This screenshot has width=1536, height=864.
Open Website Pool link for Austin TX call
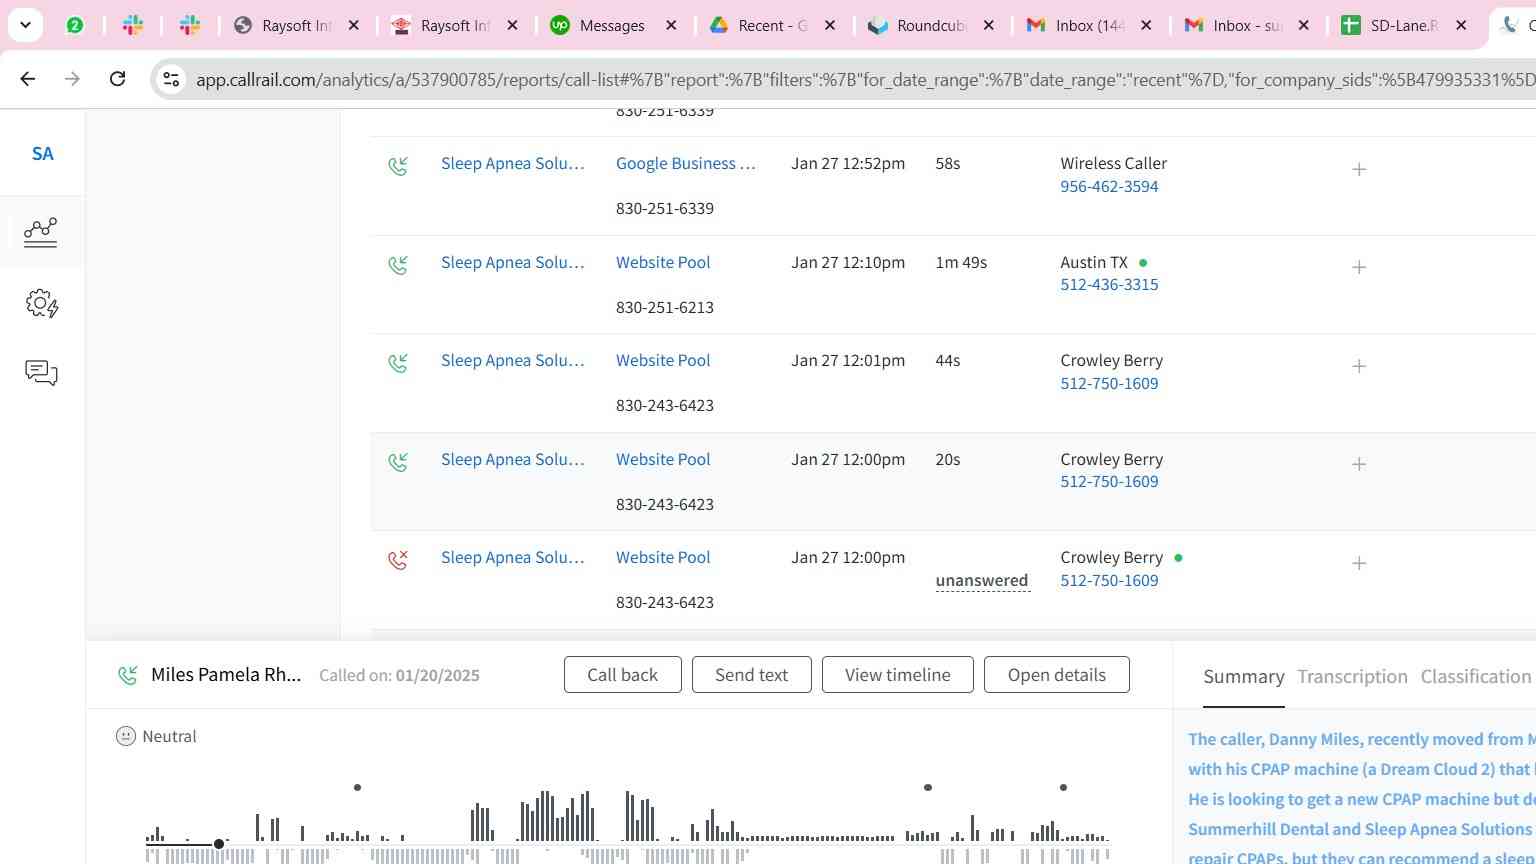pyautogui.click(x=663, y=262)
